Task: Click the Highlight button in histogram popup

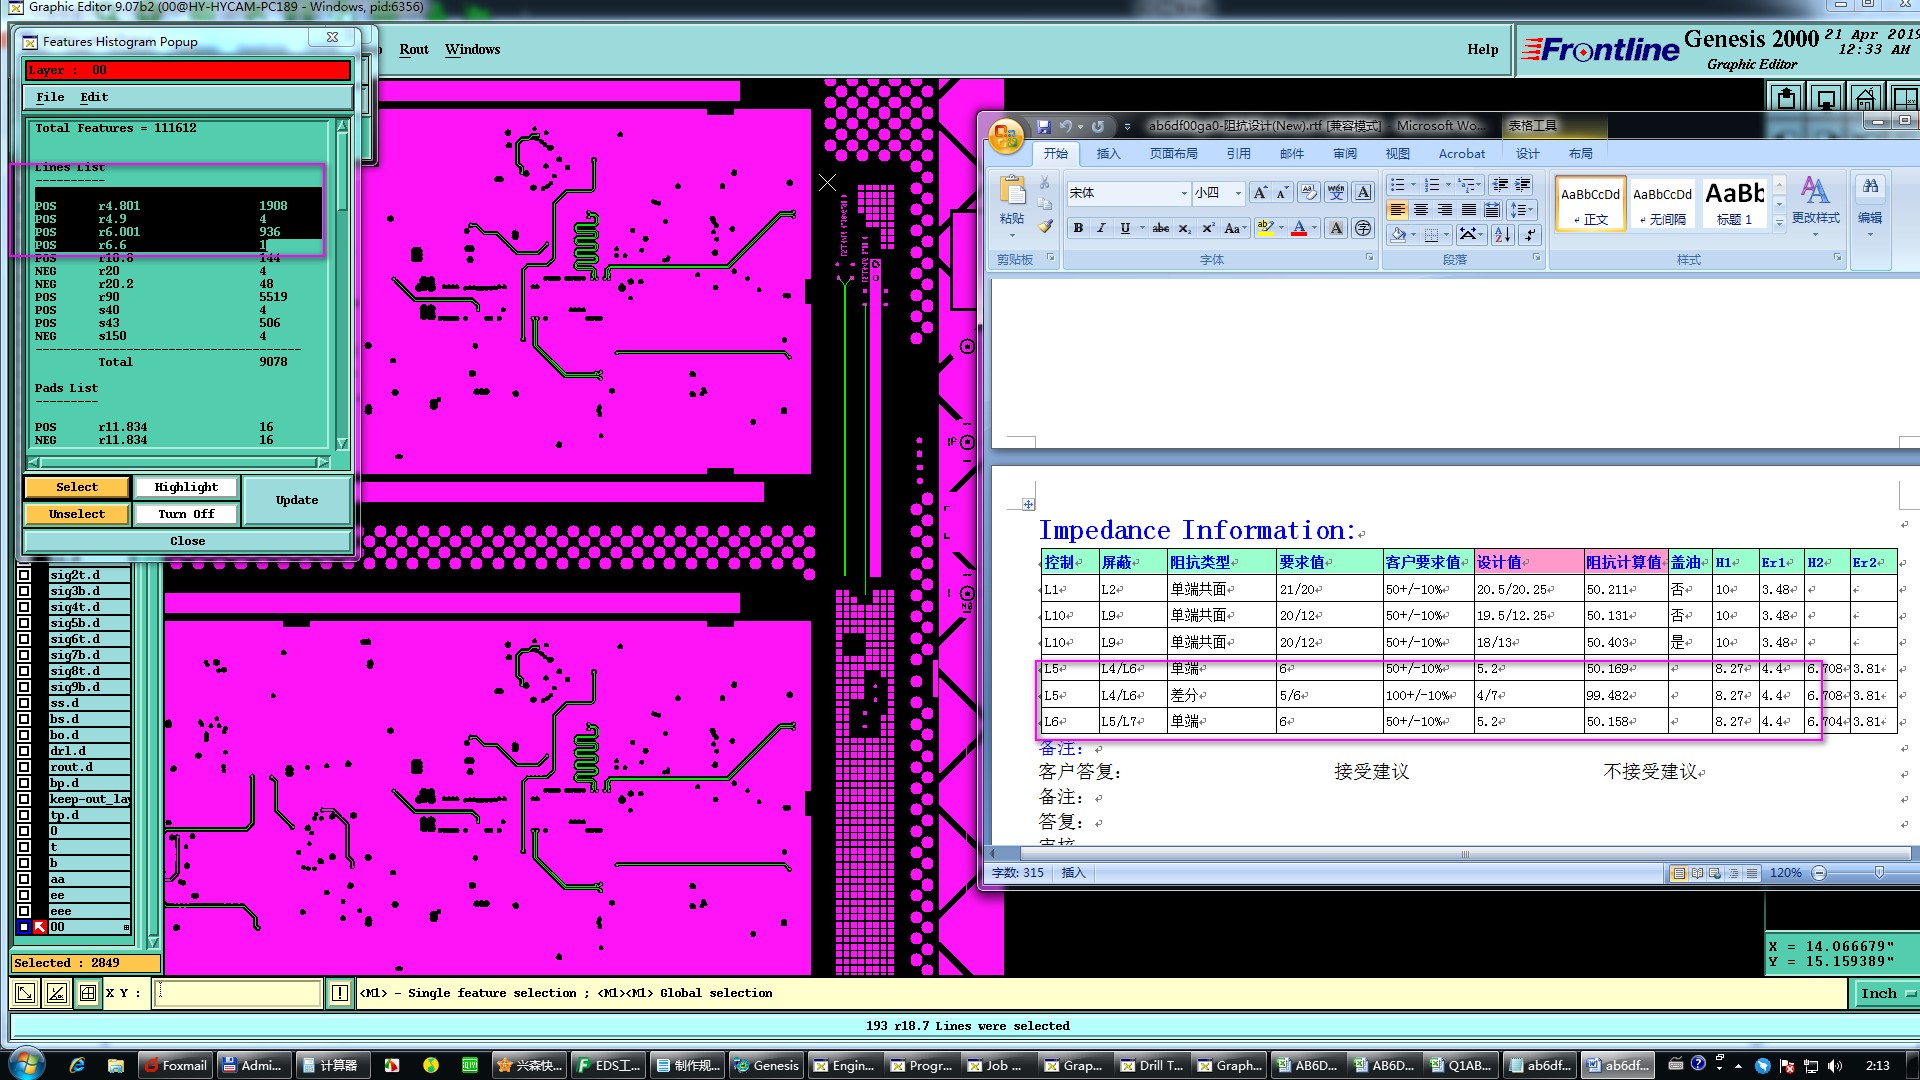Action: pos(186,487)
